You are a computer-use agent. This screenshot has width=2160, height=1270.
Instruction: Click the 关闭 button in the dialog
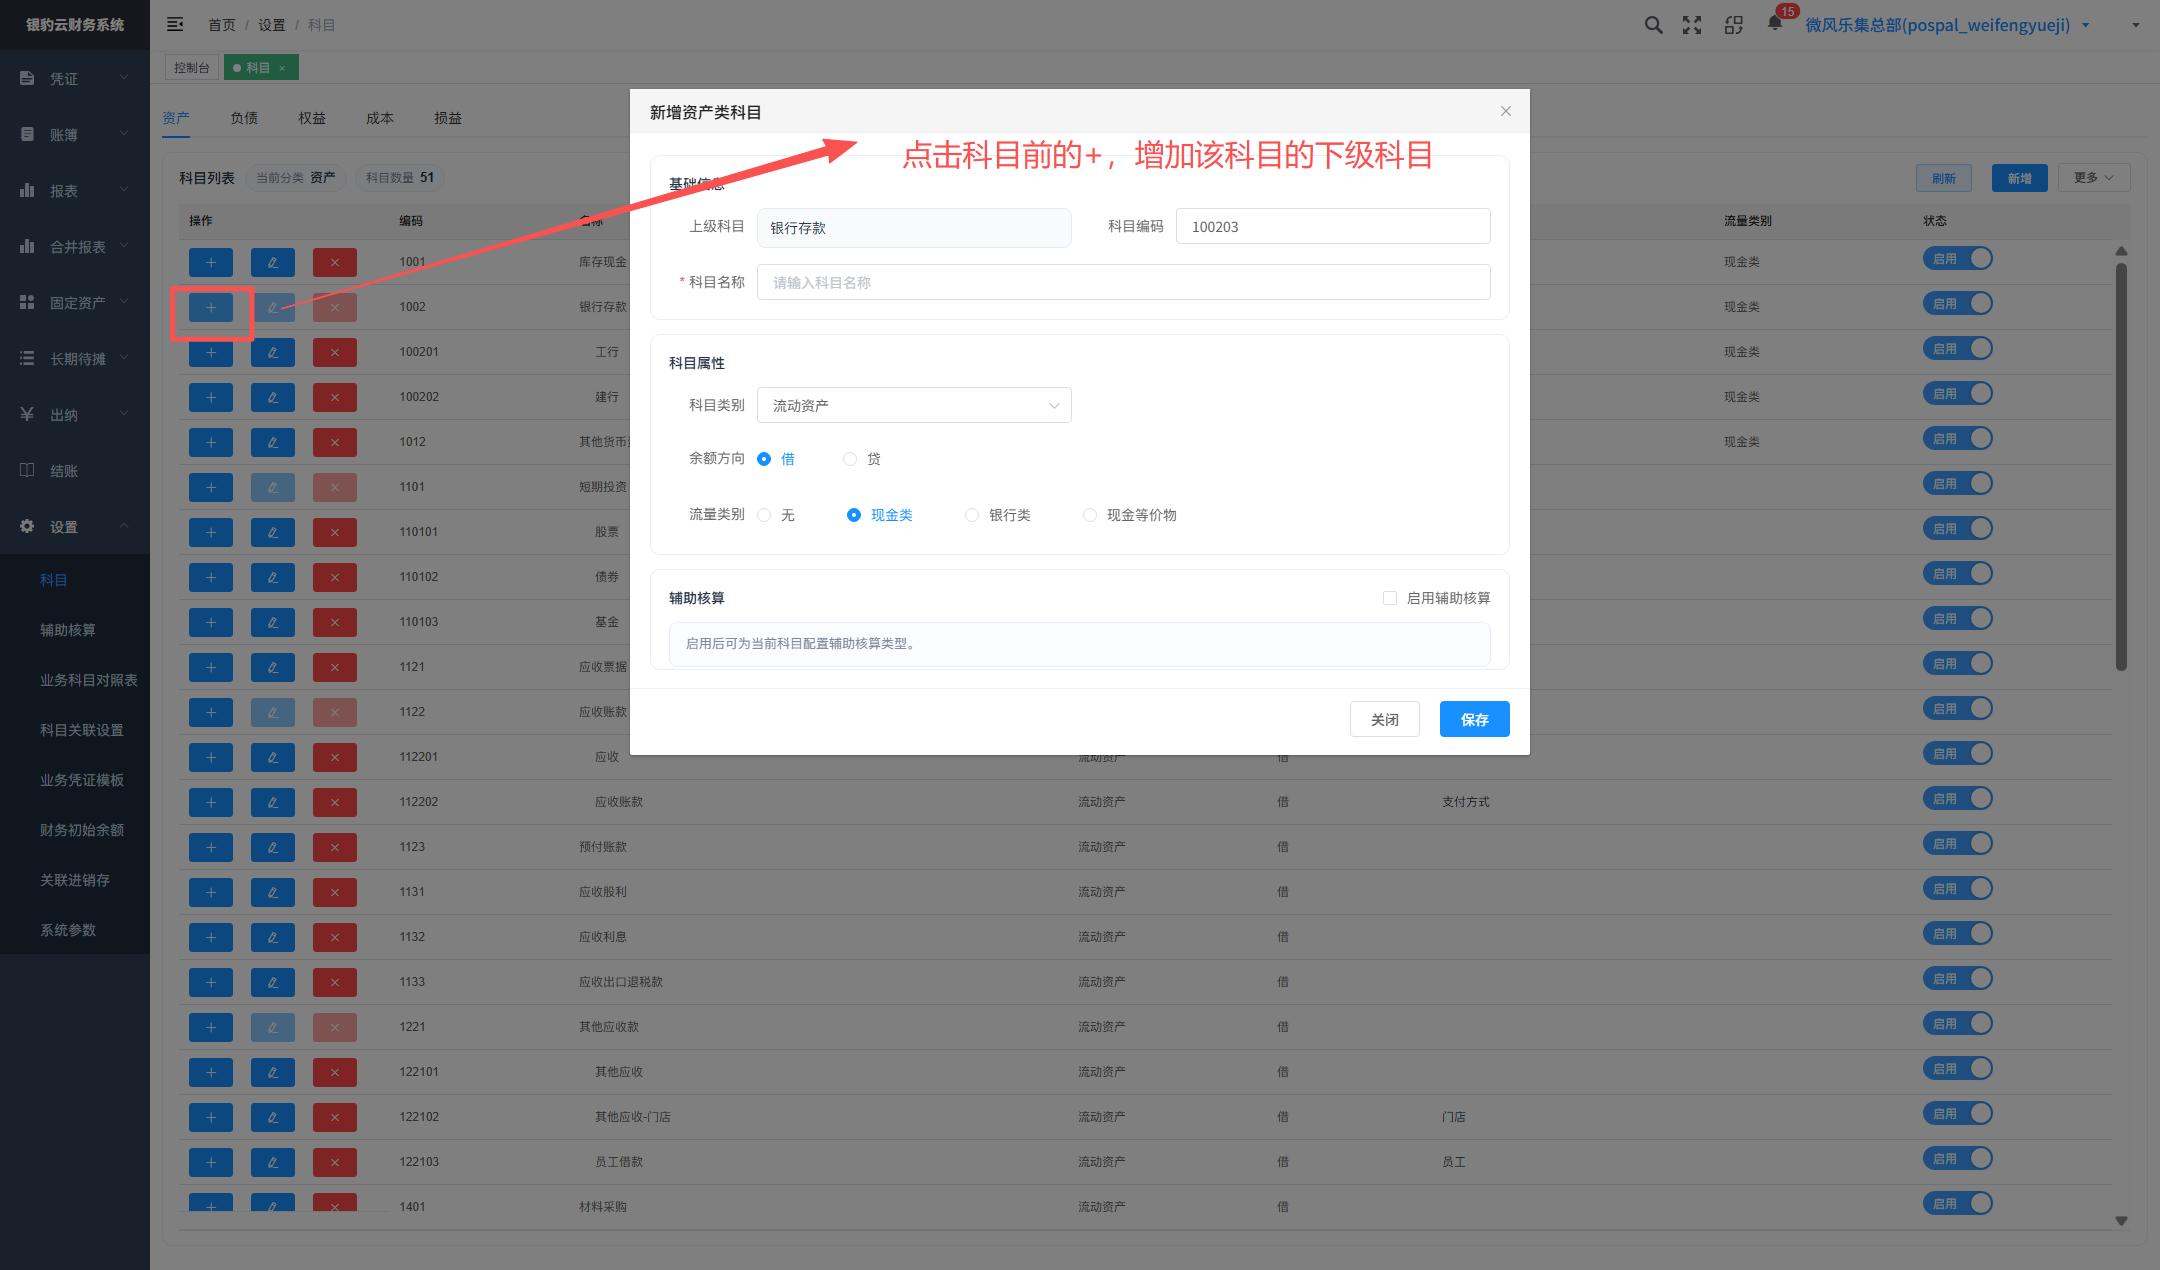[x=1385, y=719]
